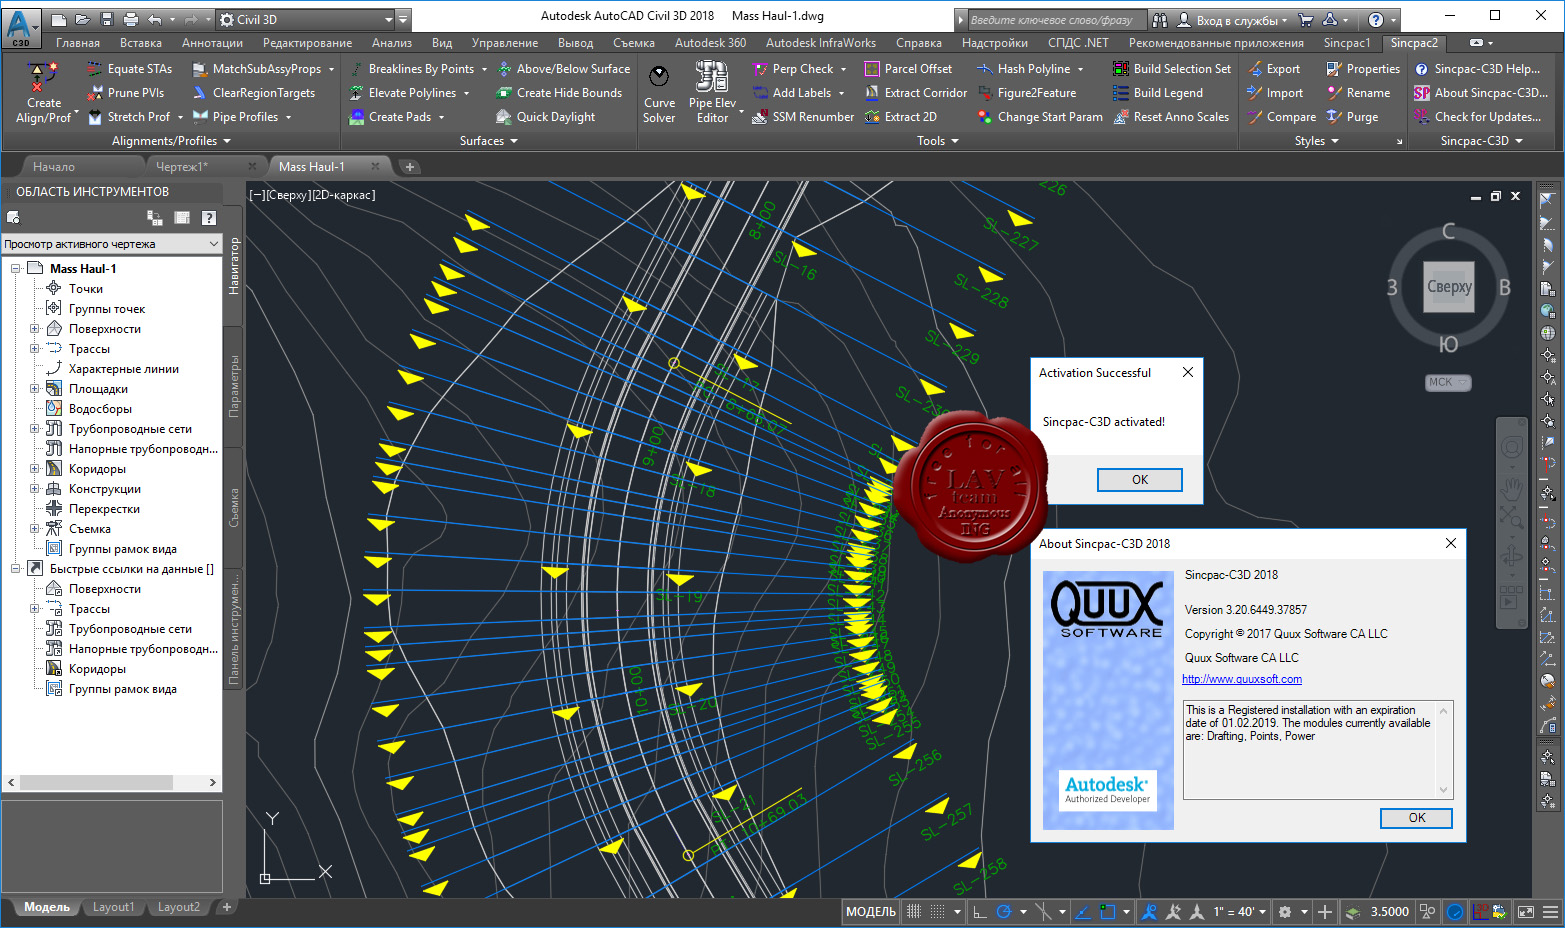This screenshot has height=928, width=1565.
Task: Expand the Surfaces panel dropdown
Action: pyautogui.click(x=488, y=141)
